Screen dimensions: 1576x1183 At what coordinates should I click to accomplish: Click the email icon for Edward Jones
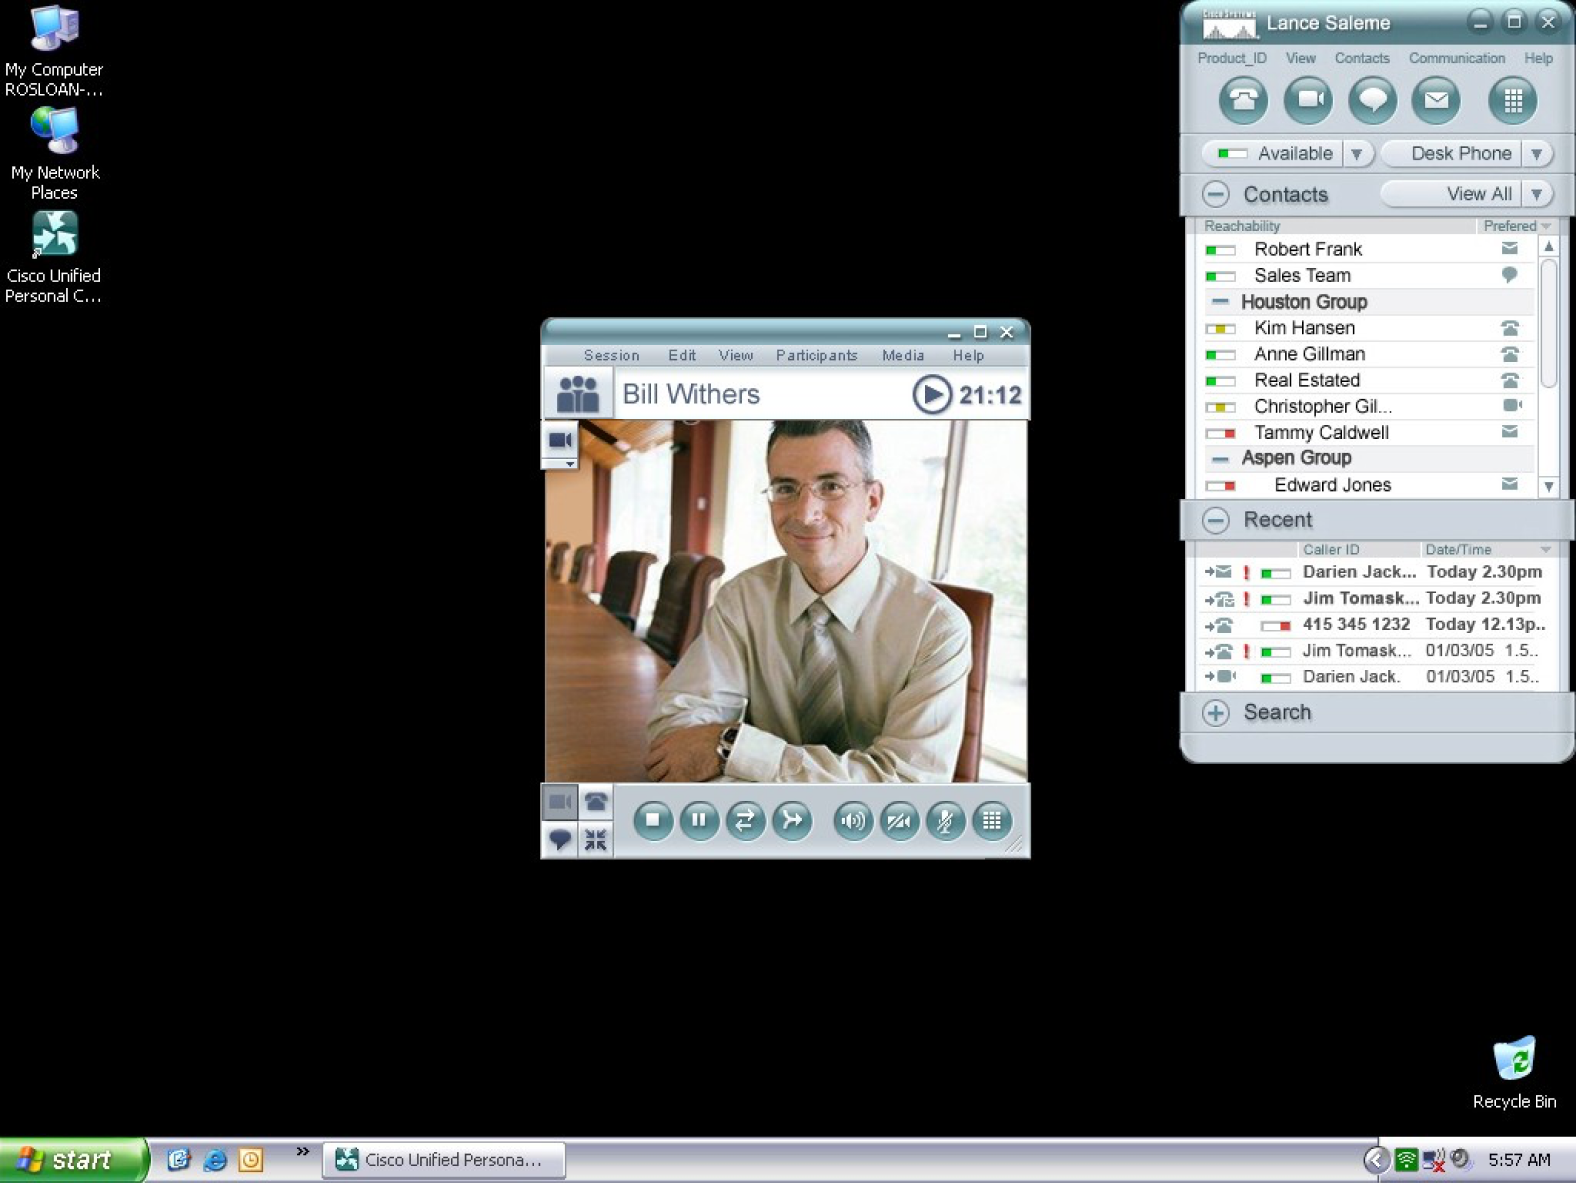pos(1510,484)
